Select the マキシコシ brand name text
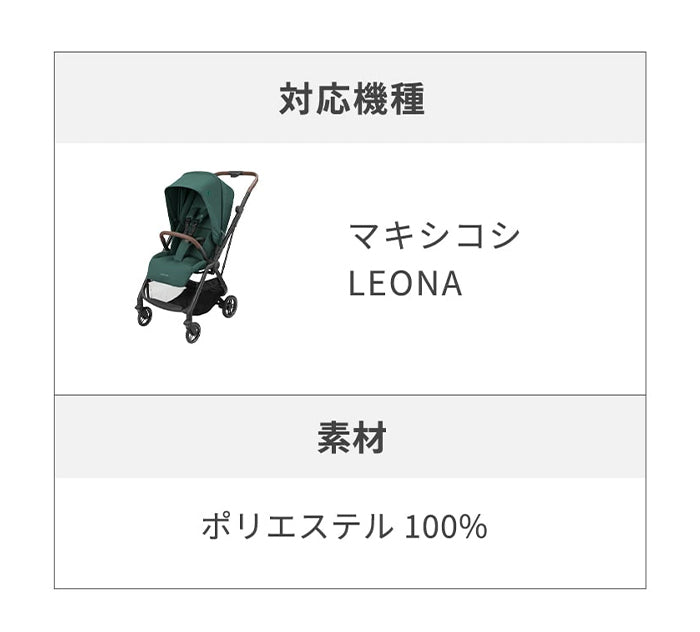Image resolution: width=700 pixels, height=632 pixels. [x=434, y=238]
